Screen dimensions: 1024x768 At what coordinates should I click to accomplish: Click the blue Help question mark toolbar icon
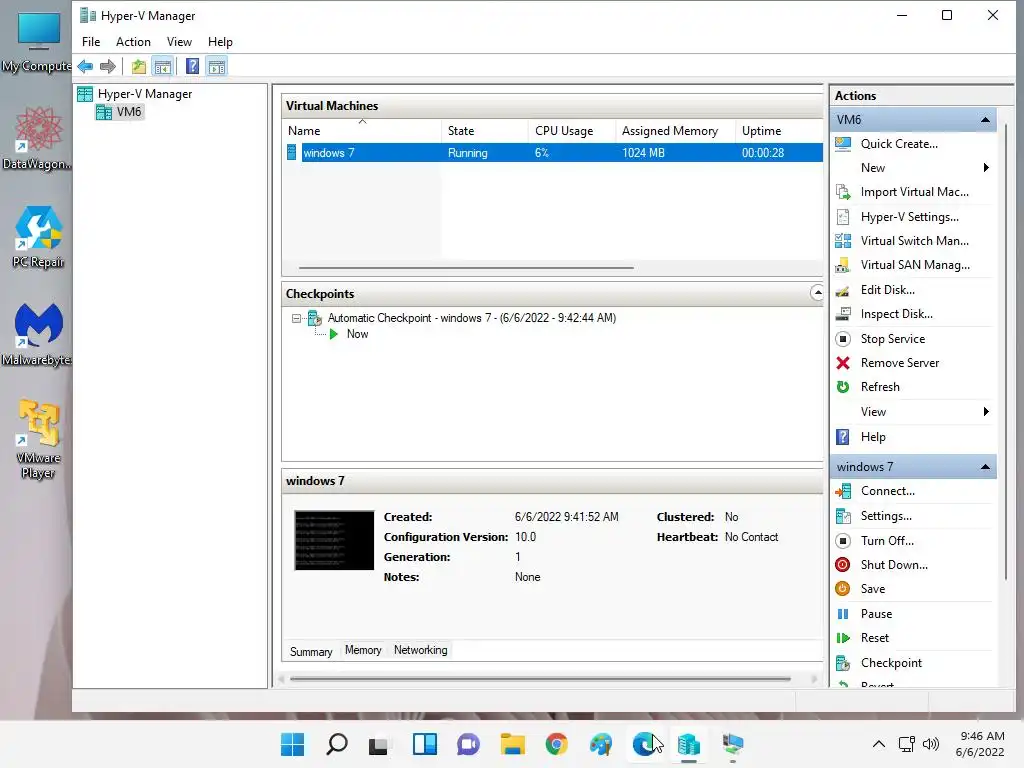click(192, 66)
